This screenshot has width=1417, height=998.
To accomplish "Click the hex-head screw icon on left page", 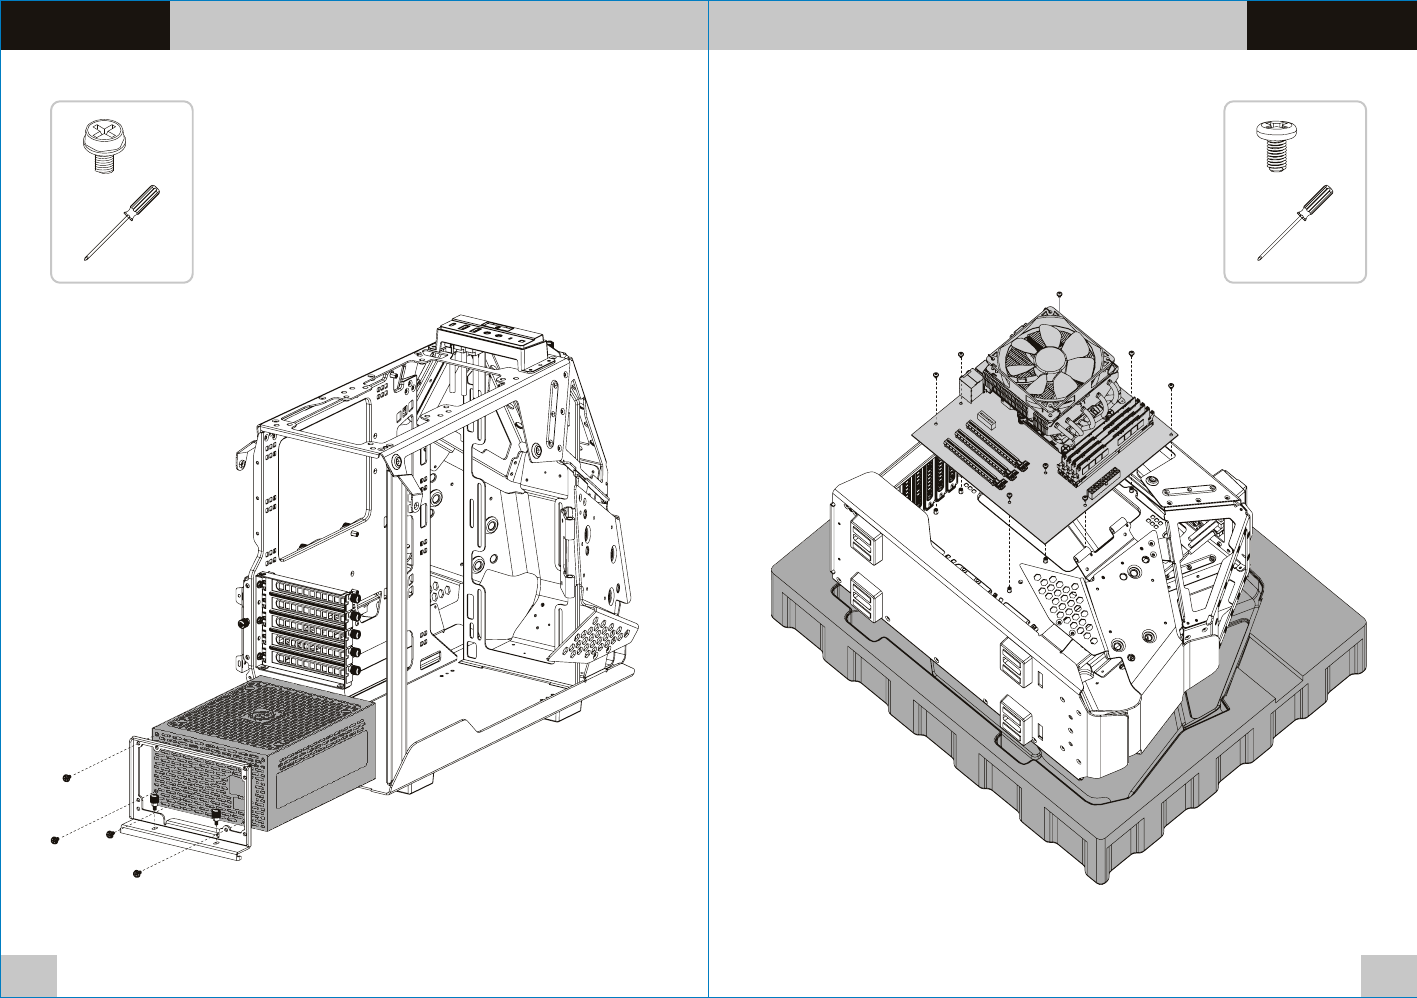I will (100, 147).
